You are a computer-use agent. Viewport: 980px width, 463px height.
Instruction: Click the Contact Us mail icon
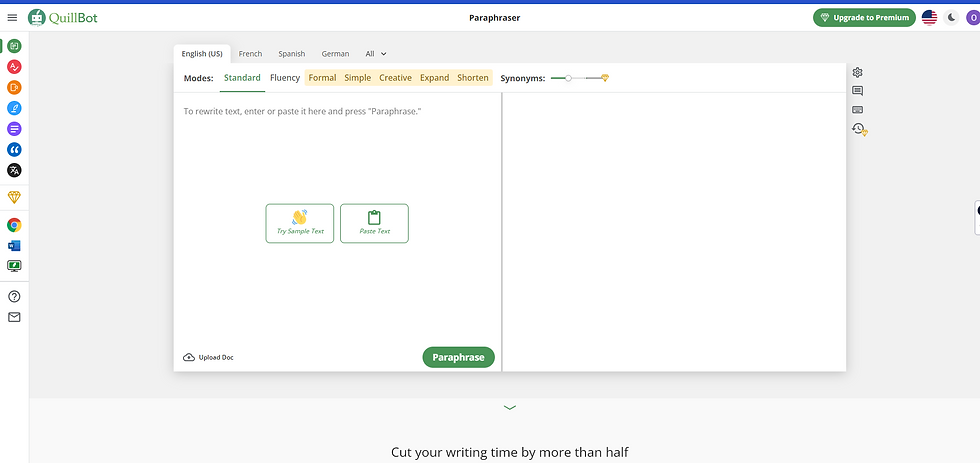click(14, 317)
